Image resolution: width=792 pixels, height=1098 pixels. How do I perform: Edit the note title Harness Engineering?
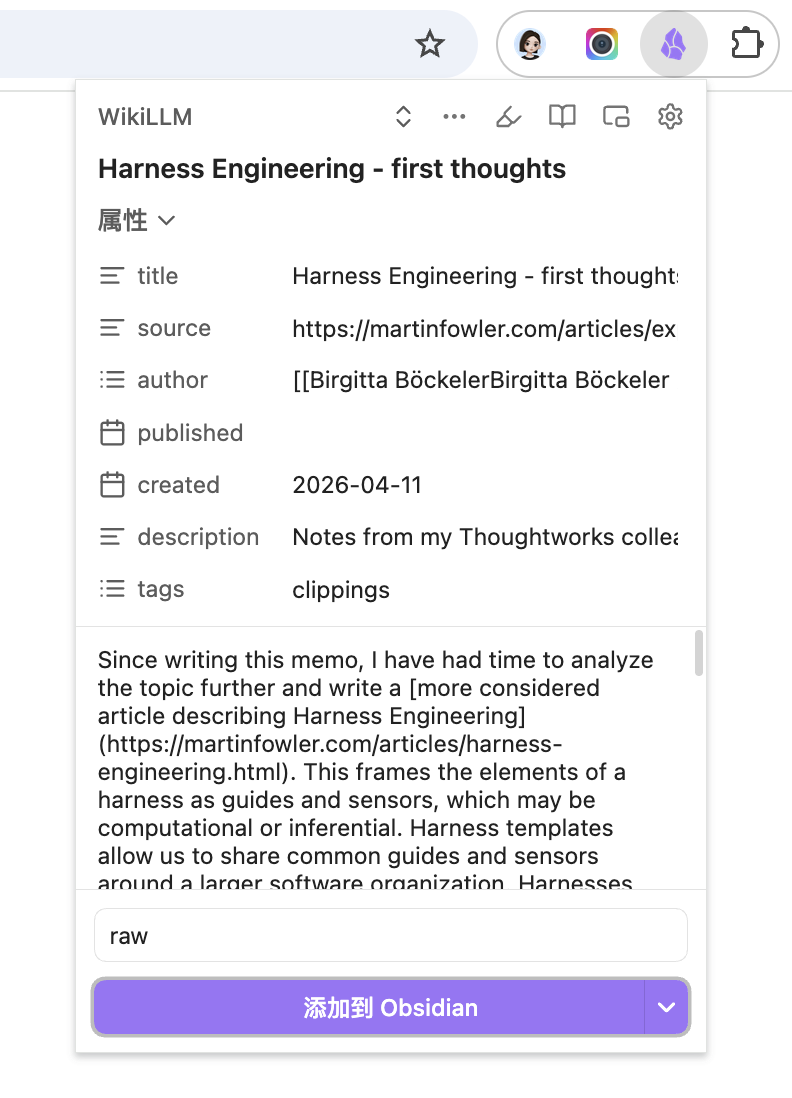[332, 169]
